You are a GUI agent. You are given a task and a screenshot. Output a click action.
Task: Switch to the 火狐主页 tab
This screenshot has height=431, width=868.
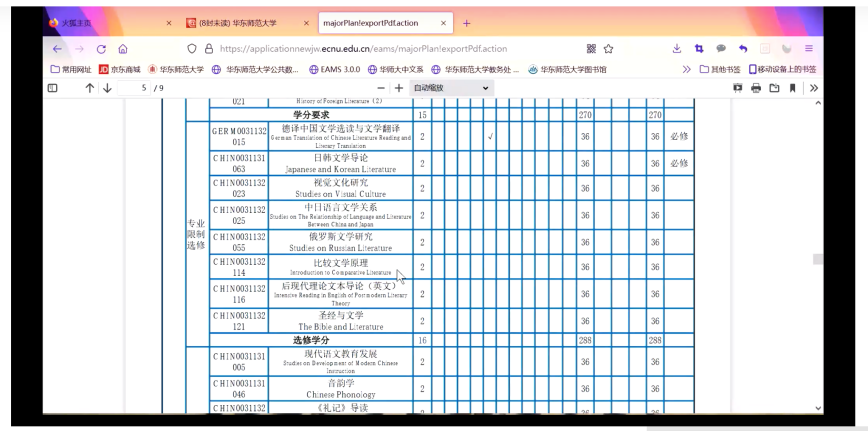click(98, 22)
